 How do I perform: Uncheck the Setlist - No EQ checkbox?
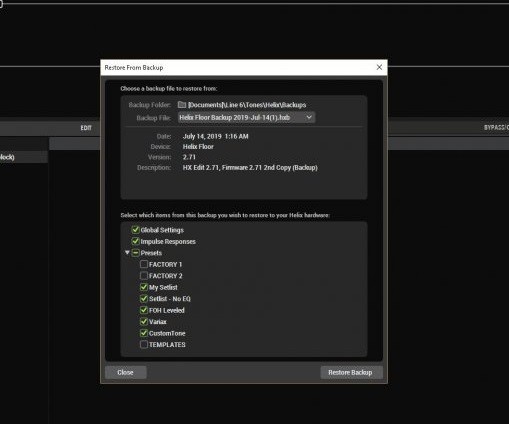click(144, 299)
